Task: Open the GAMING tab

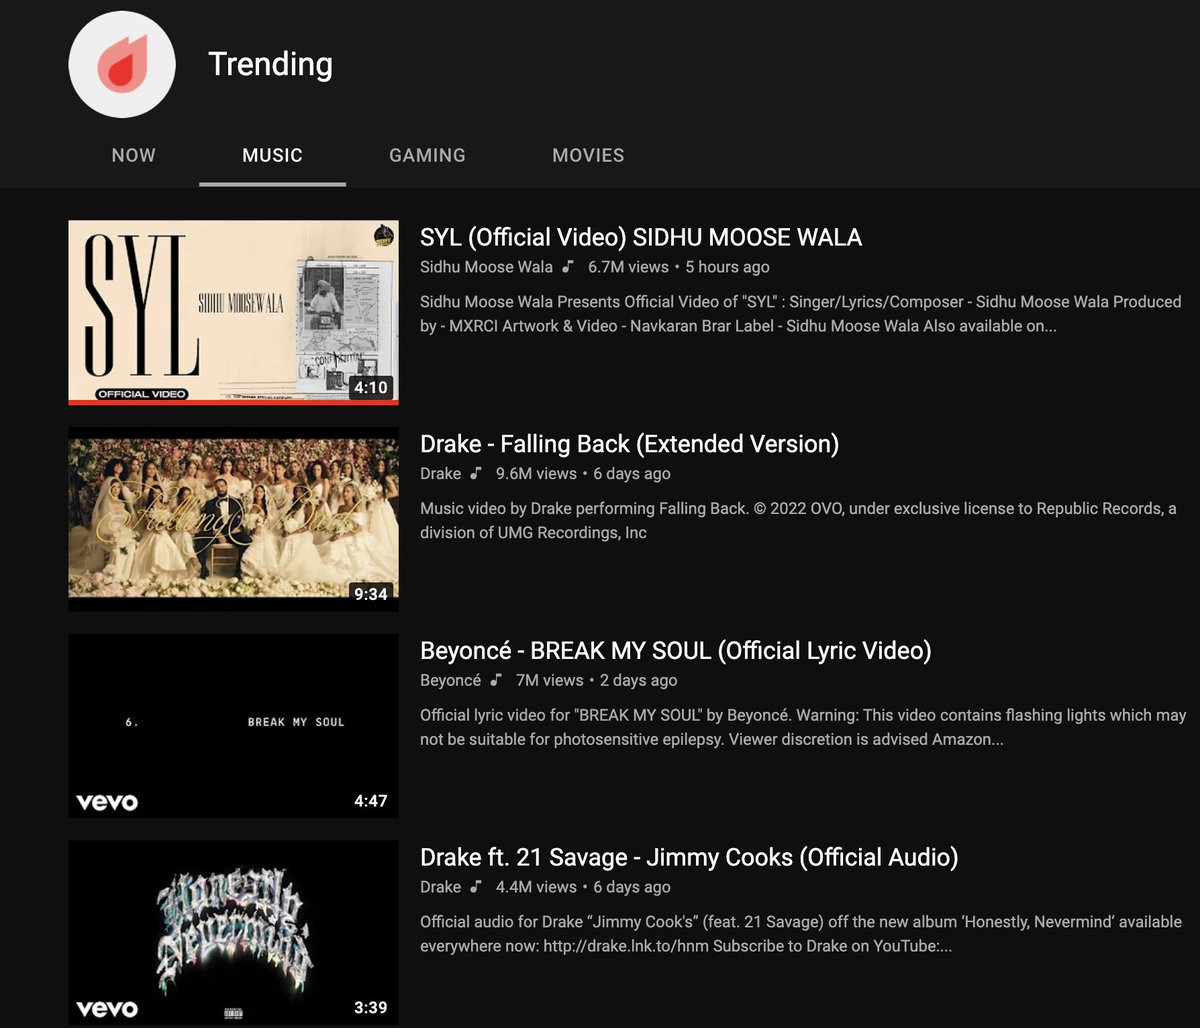Action: click(x=427, y=155)
